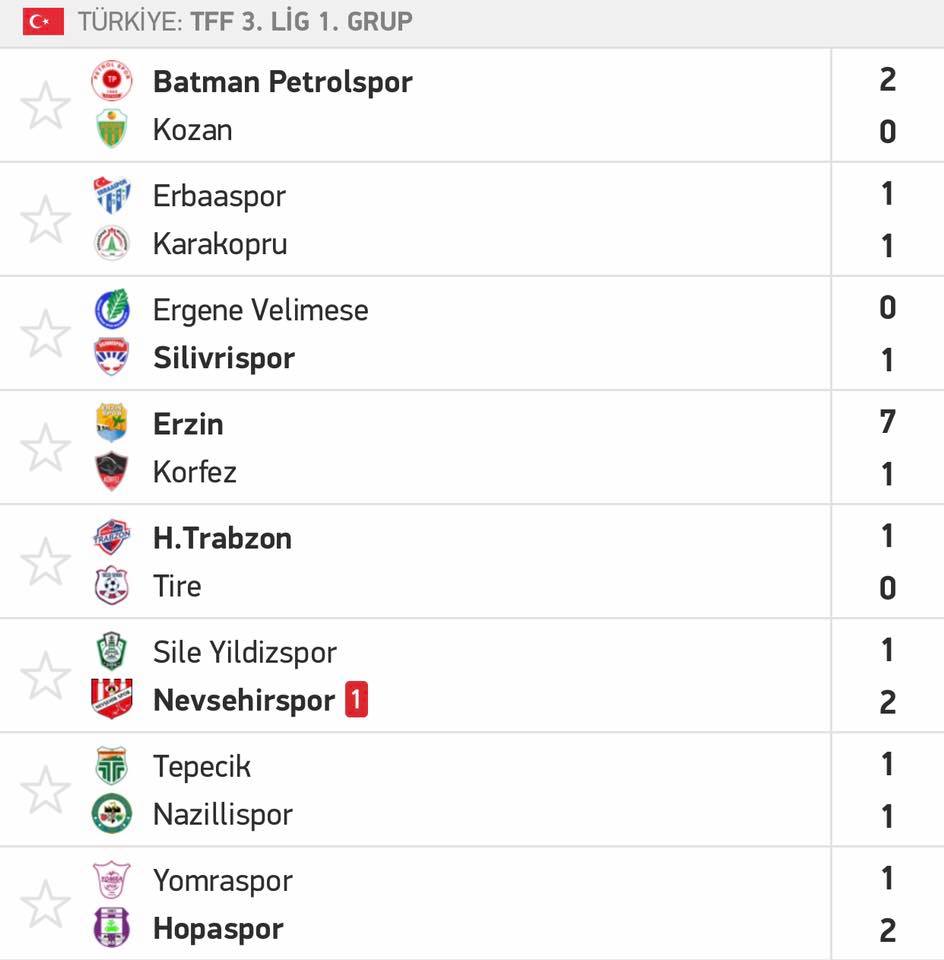The width and height of the screenshot is (944, 960).
Task: Click Nevsehirspor red card indicator
Action: coord(356,699)
